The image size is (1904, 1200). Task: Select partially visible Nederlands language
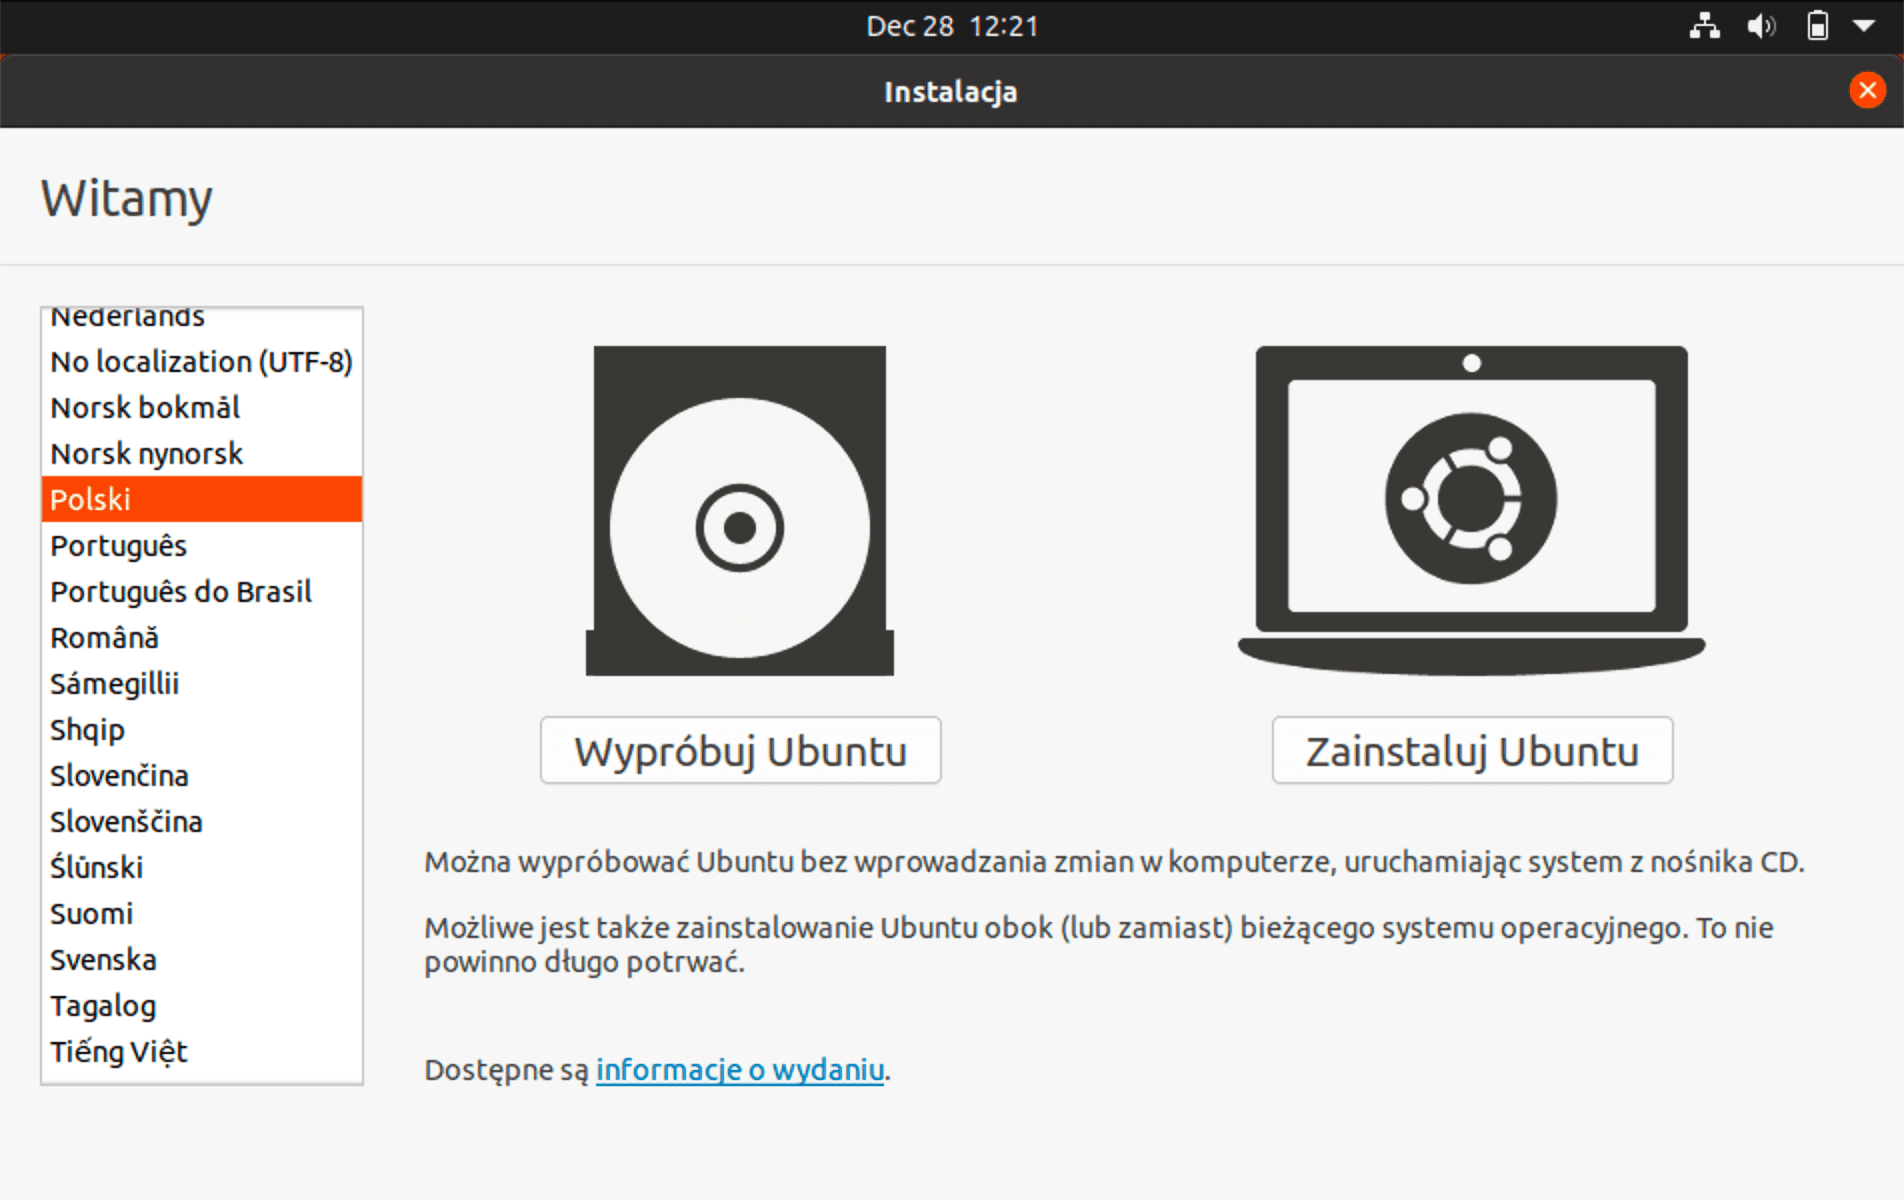(x=202, y=322)
